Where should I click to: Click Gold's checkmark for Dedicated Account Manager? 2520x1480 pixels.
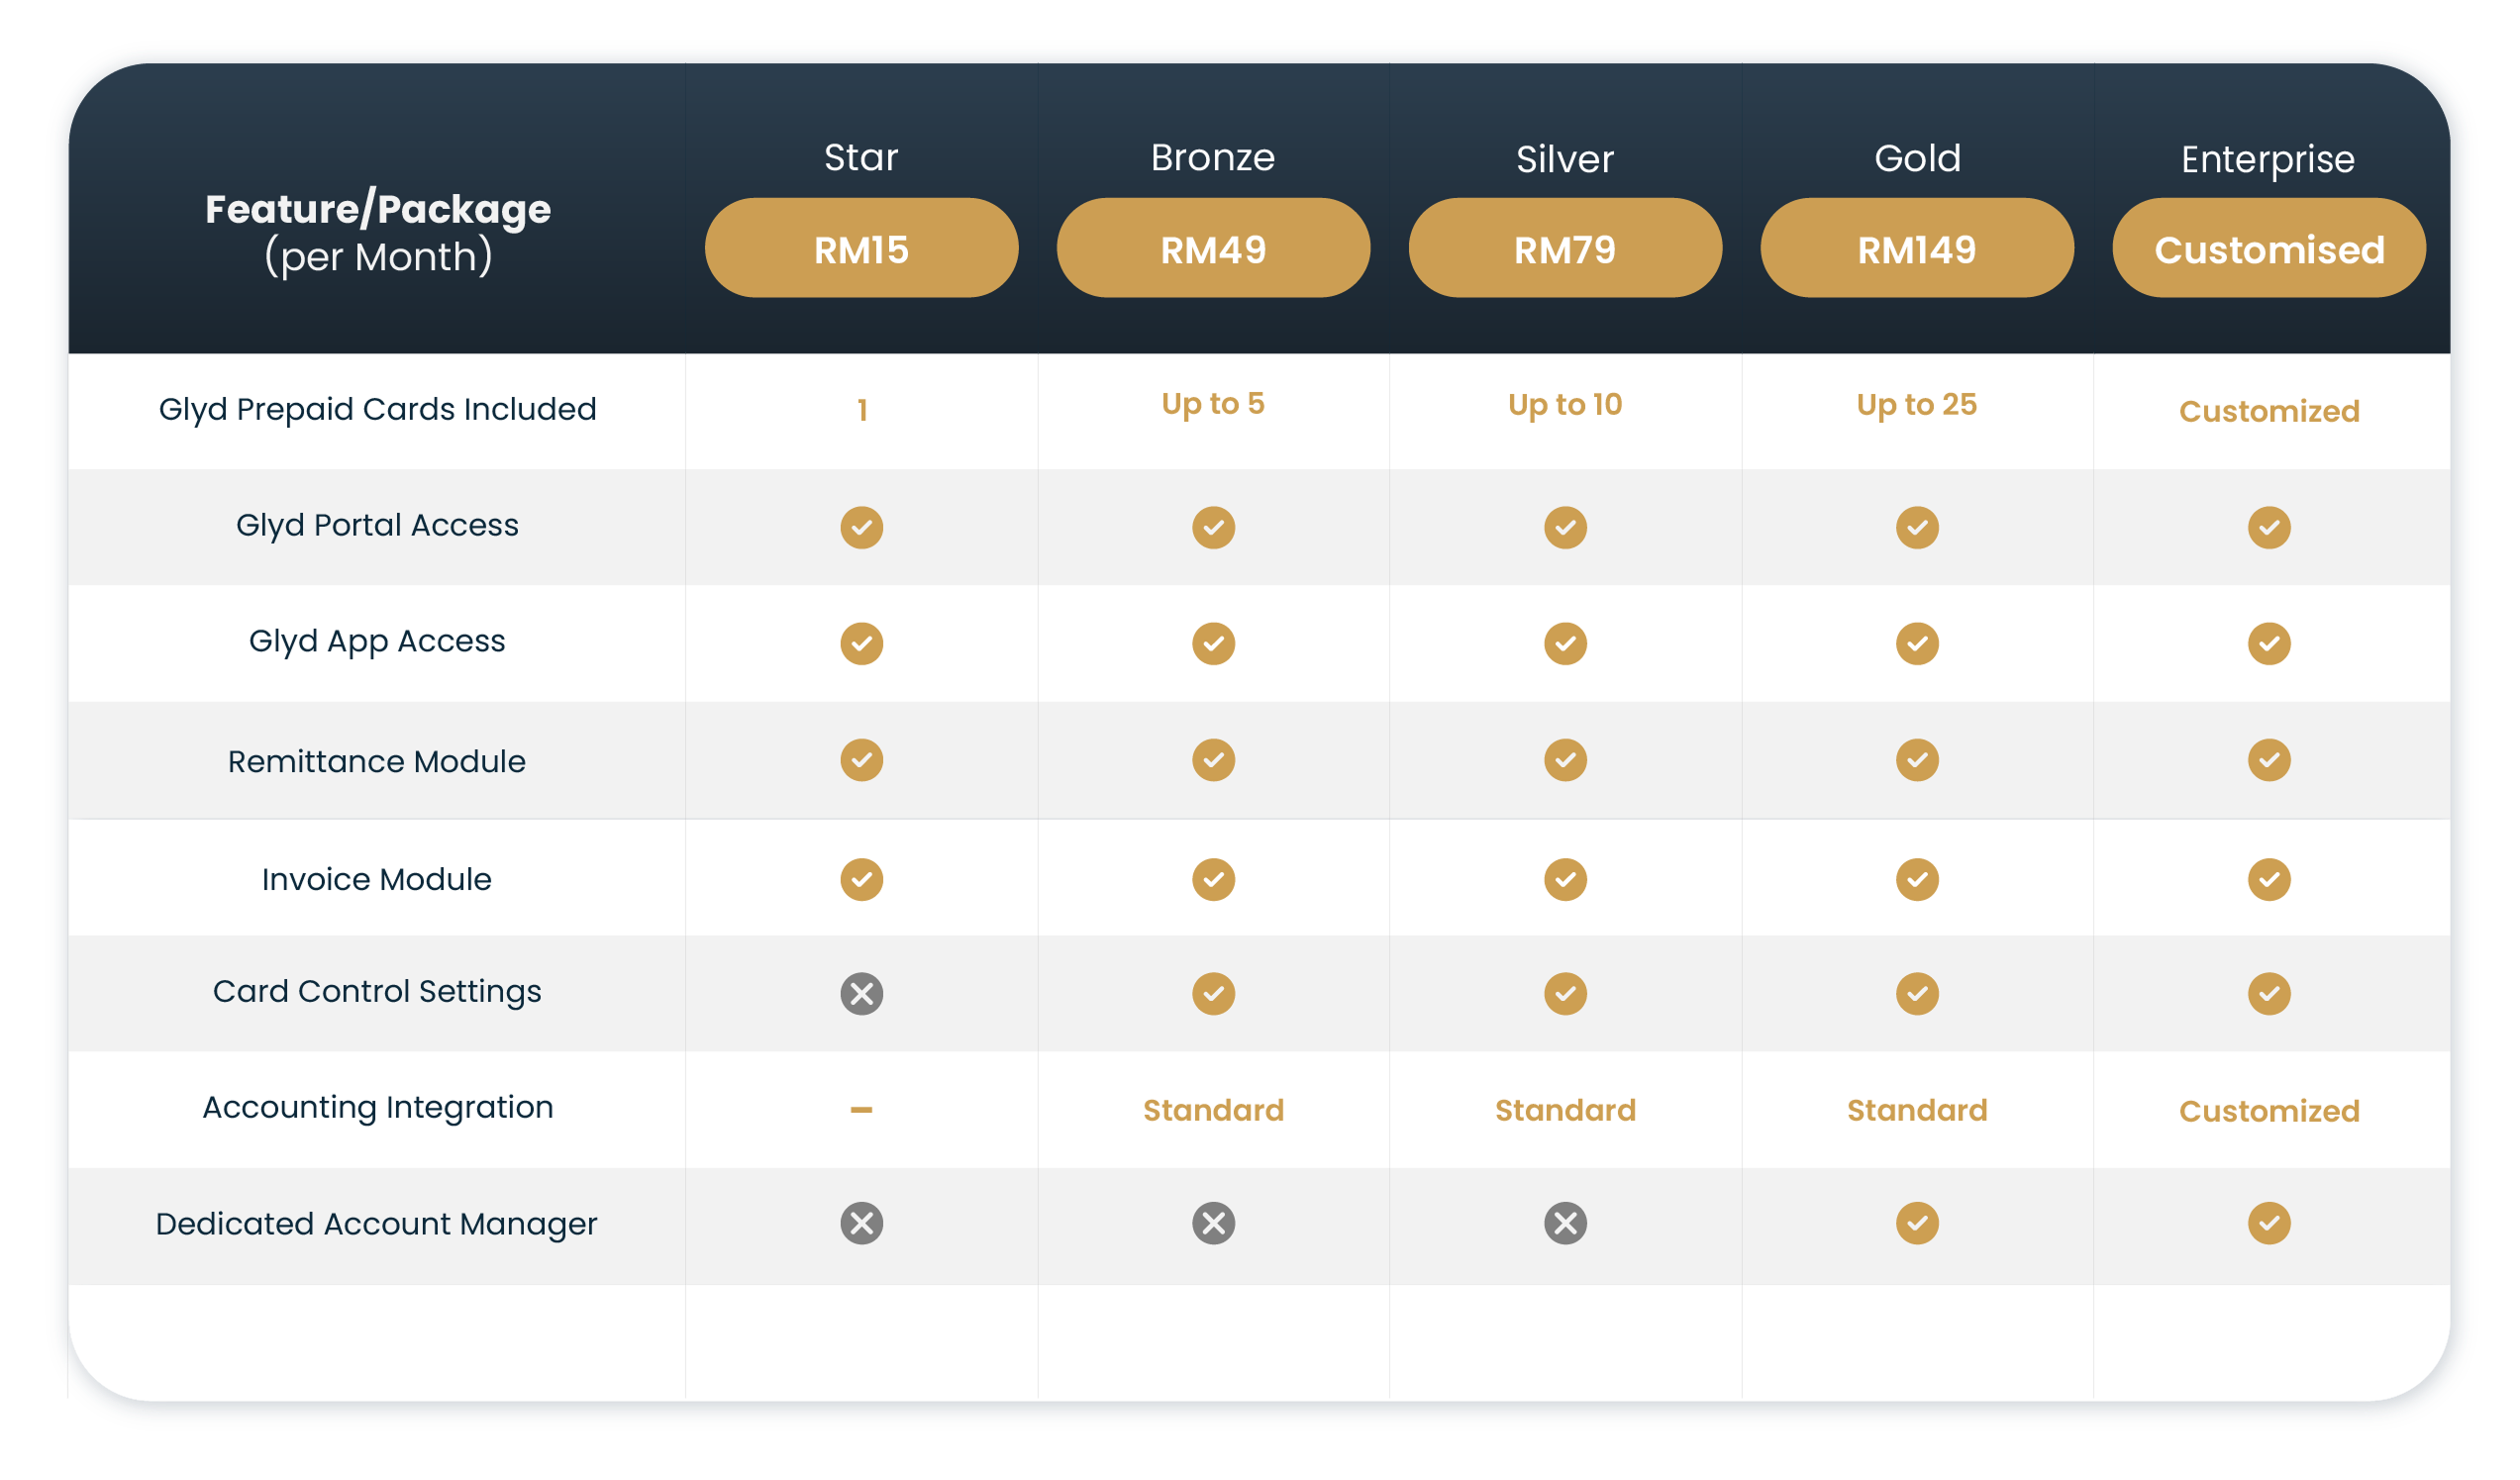(1917, 1223)
